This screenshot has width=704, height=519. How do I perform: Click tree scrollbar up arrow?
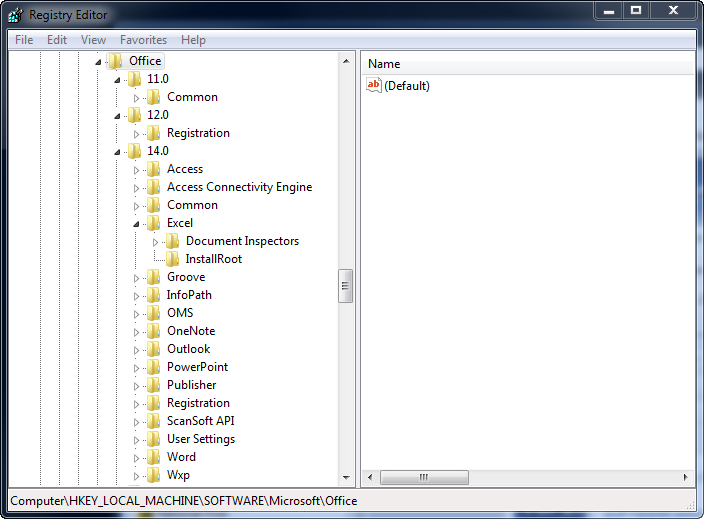point(346,61)
